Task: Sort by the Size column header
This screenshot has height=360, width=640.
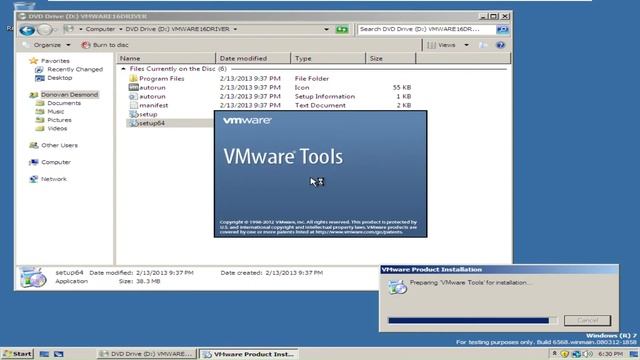Action: tap(391, 58)
